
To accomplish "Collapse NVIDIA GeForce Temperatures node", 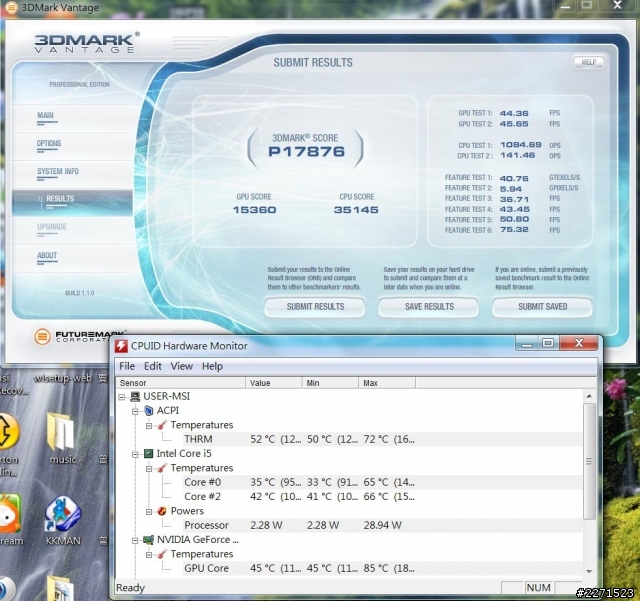I will 149,555.
